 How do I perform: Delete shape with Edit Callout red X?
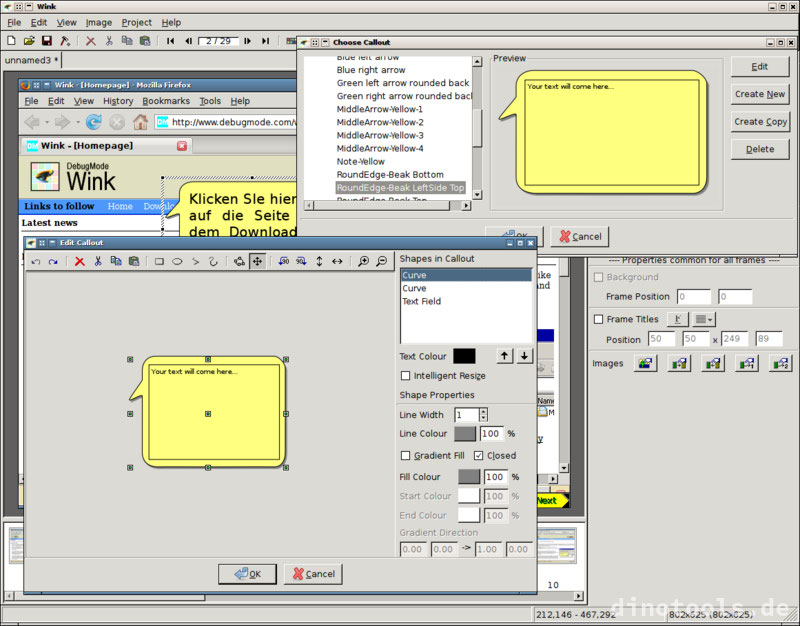click(79, 262)
